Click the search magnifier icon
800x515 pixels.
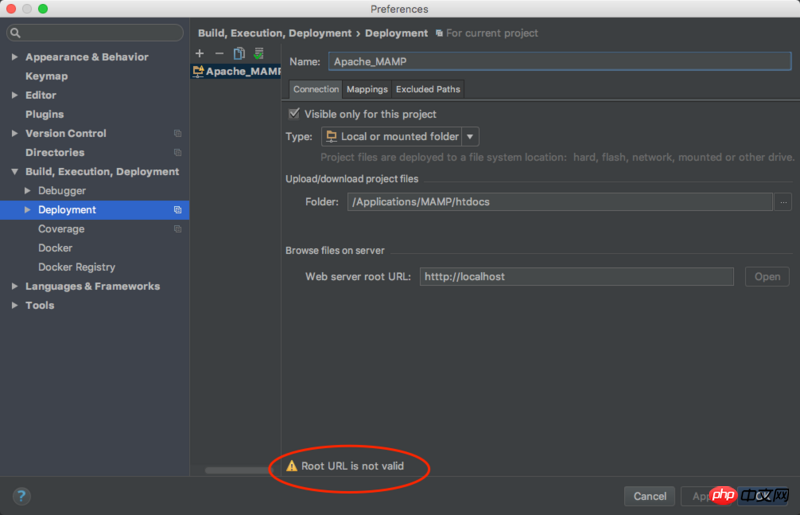pyautogui.click(x=15, y=33)
